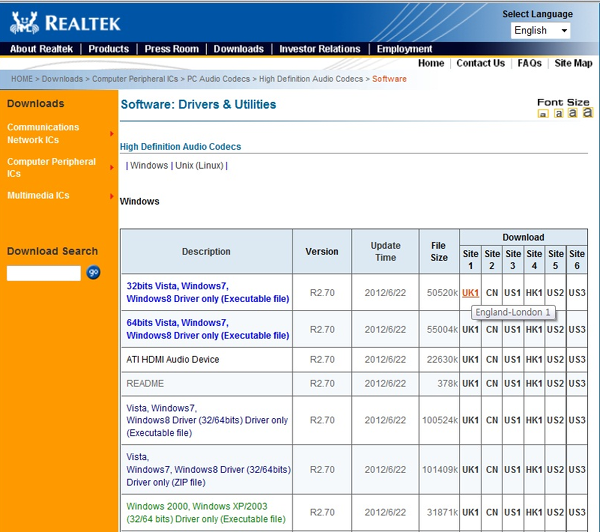This screenshot has width=600, height=532.
Task: Open Employment menu
Action: (x=404, y=49)
